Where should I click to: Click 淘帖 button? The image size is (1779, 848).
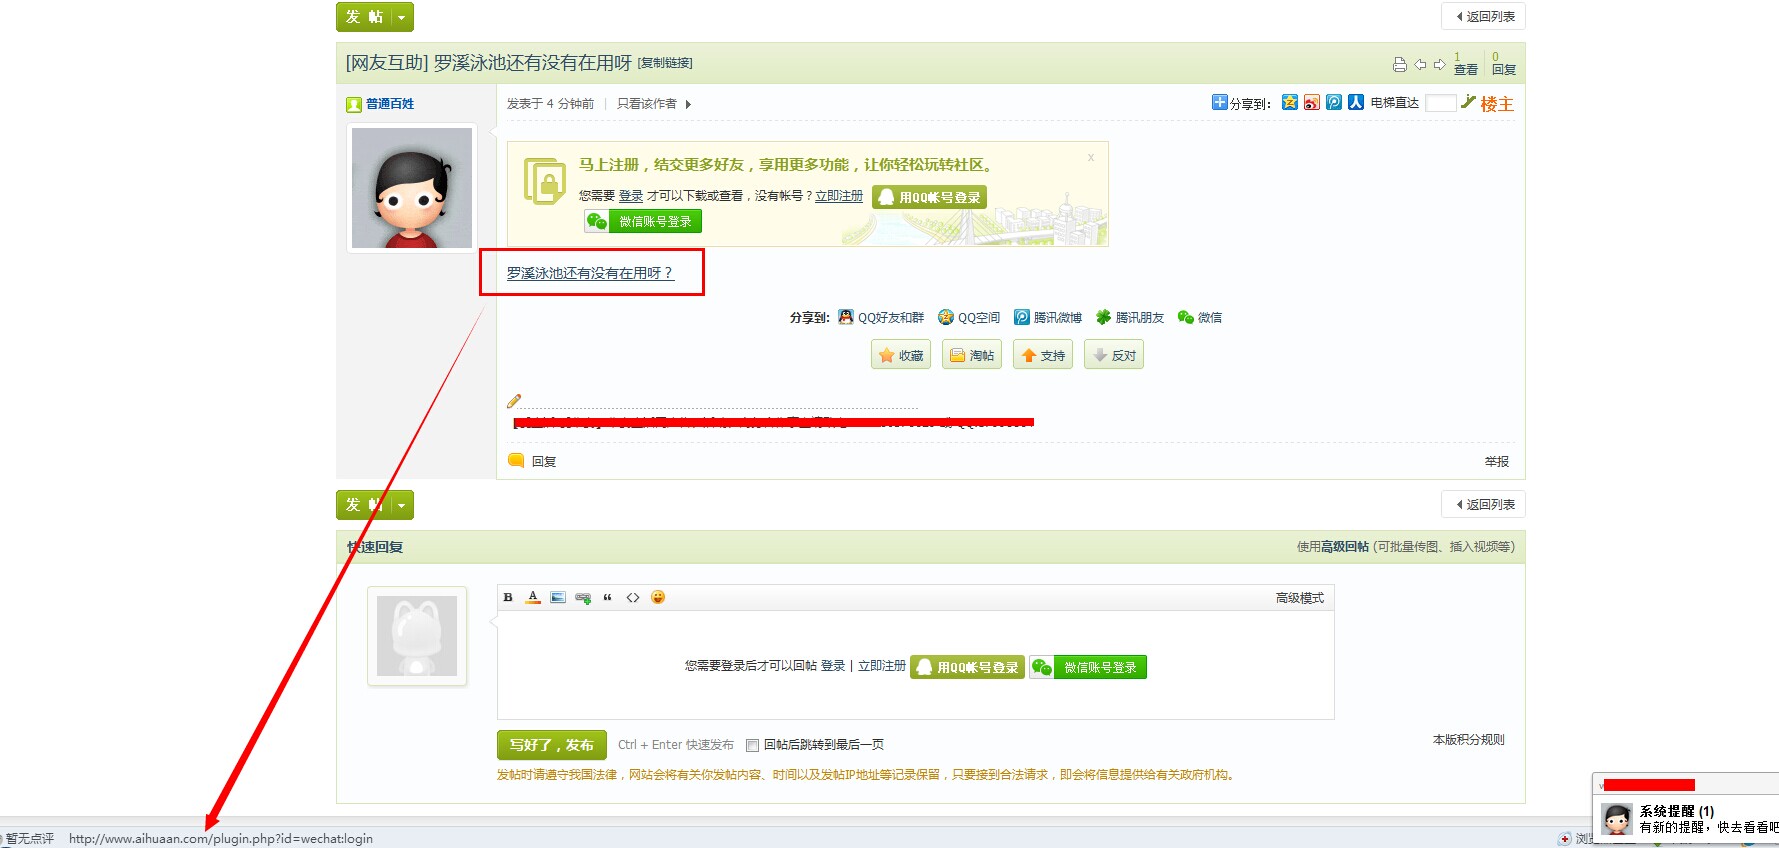[972, 355]
